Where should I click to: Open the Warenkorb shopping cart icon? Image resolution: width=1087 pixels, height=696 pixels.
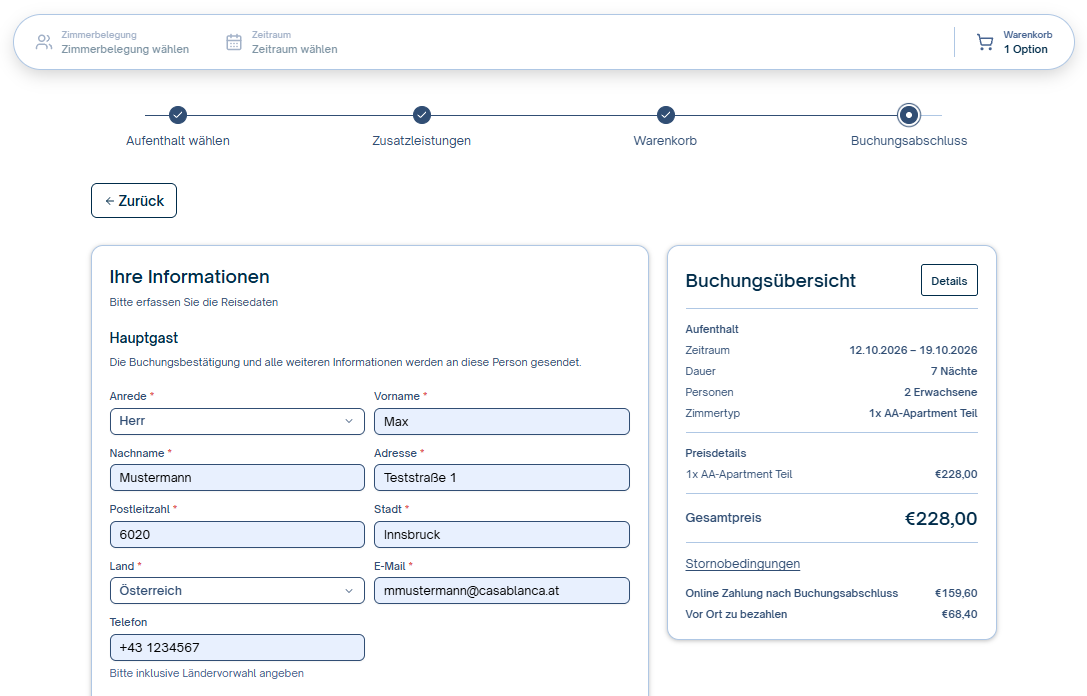pyautogui.click(x=984, y=42)
